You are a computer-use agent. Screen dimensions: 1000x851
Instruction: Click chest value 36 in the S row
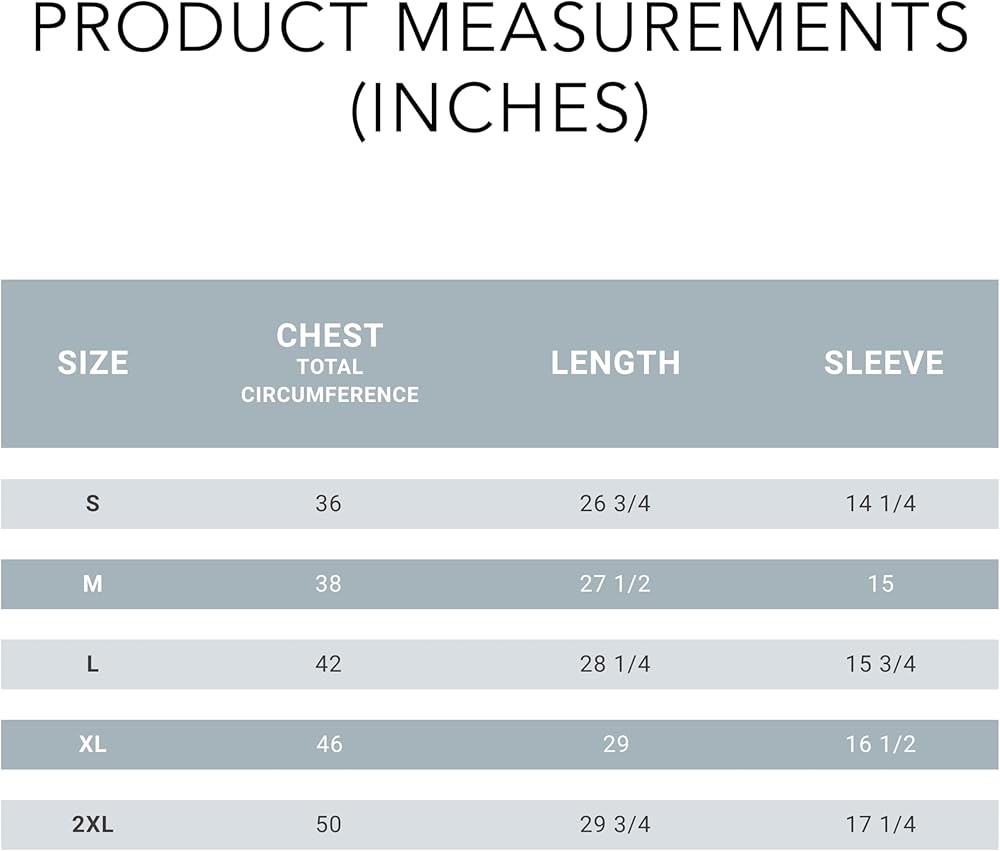[328, 504]
